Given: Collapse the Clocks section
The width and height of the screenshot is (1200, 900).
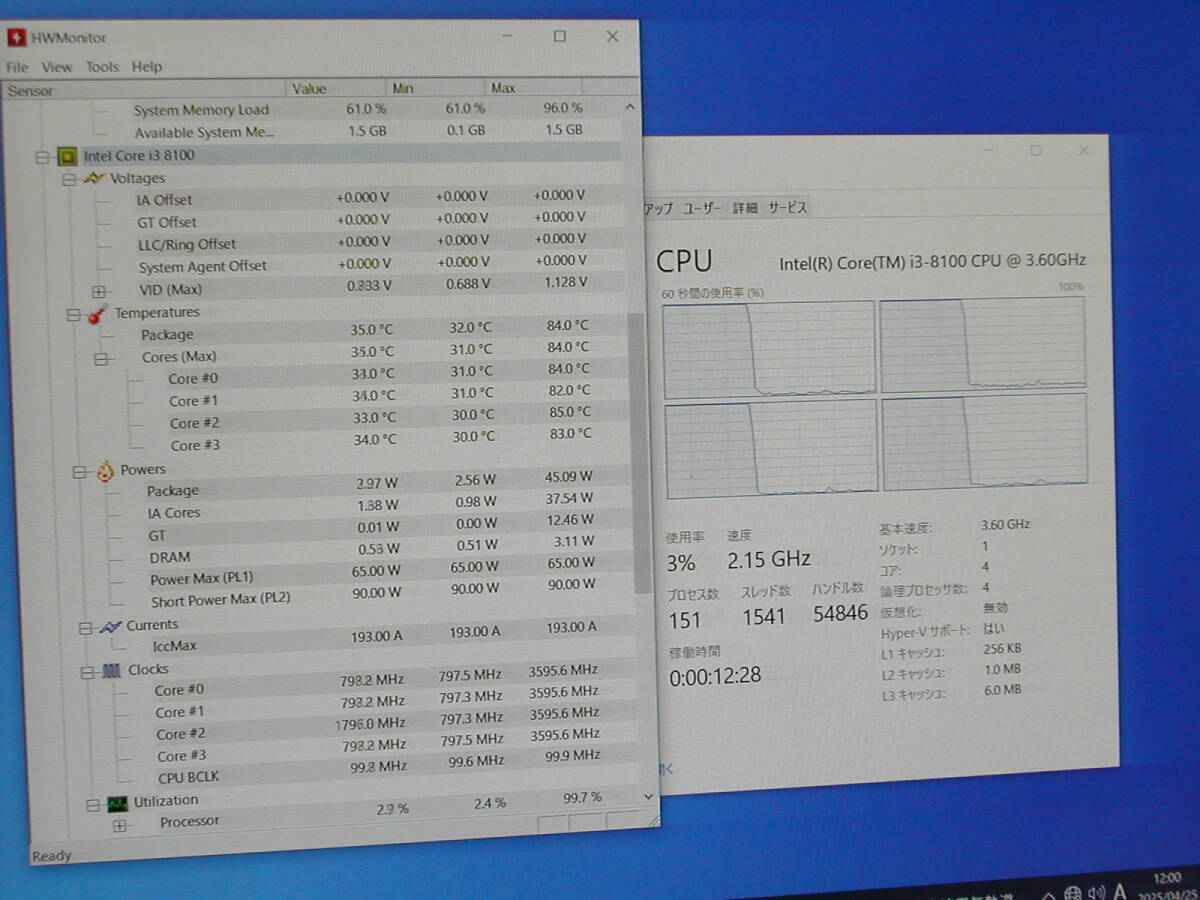Looking at the screenshot, I should click(x=88, y=672).
